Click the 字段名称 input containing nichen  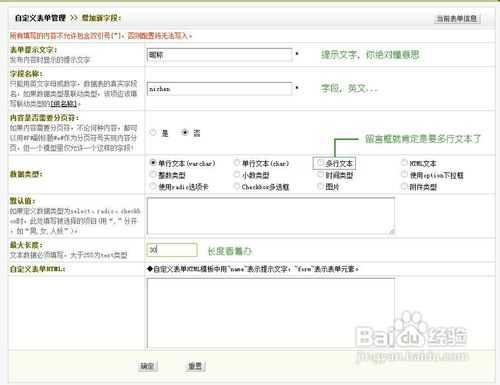pos(219,89)
